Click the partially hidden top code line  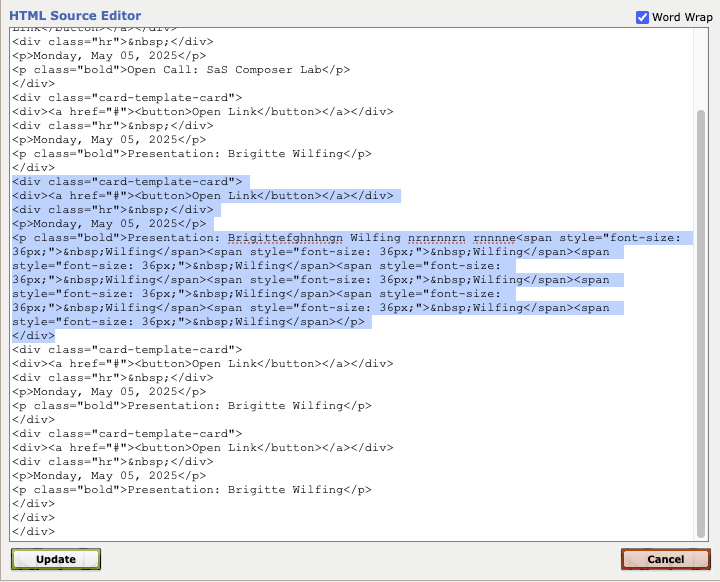click(x=80, y=29)
